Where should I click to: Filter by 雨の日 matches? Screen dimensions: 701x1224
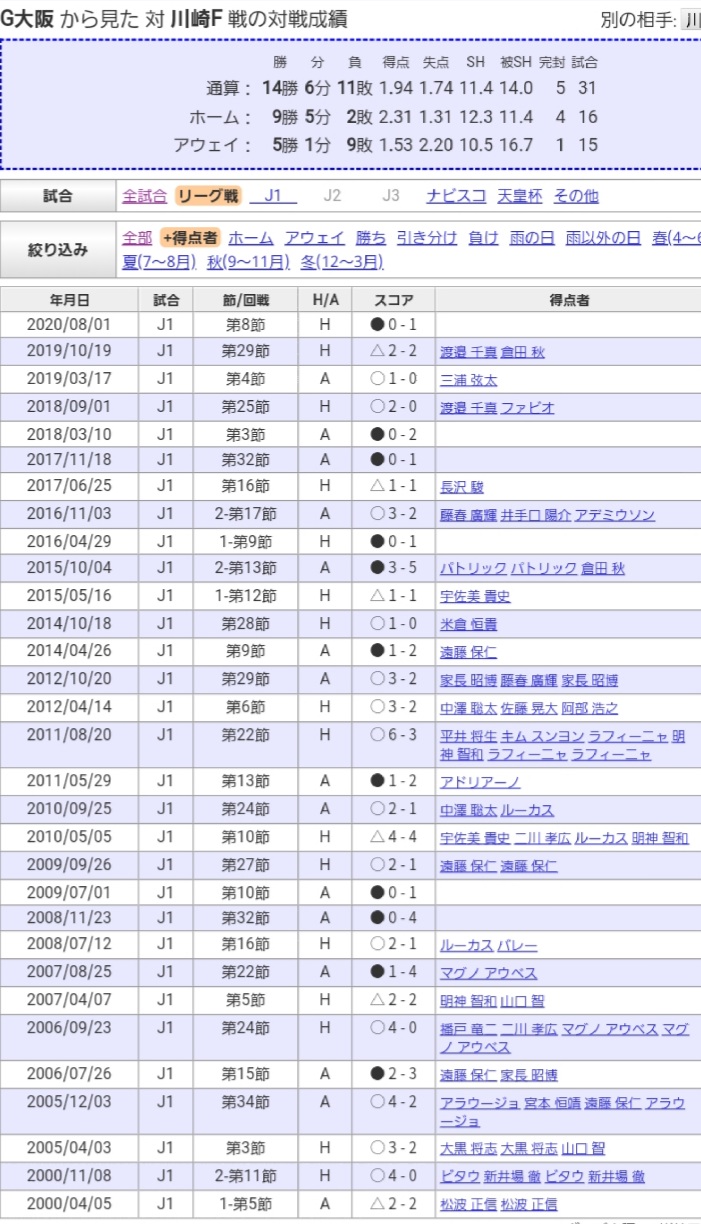[532, 238]
